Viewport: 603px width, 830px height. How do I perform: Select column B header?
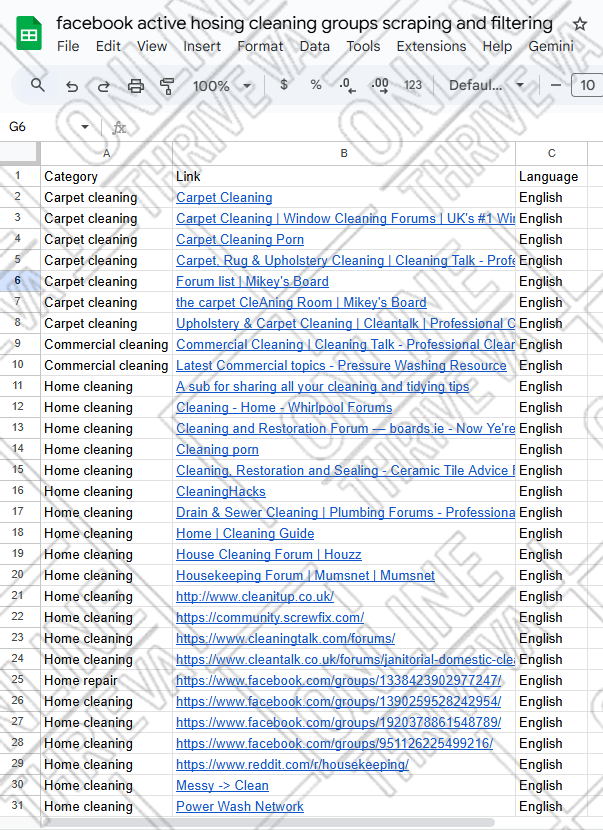click(344, 154)
